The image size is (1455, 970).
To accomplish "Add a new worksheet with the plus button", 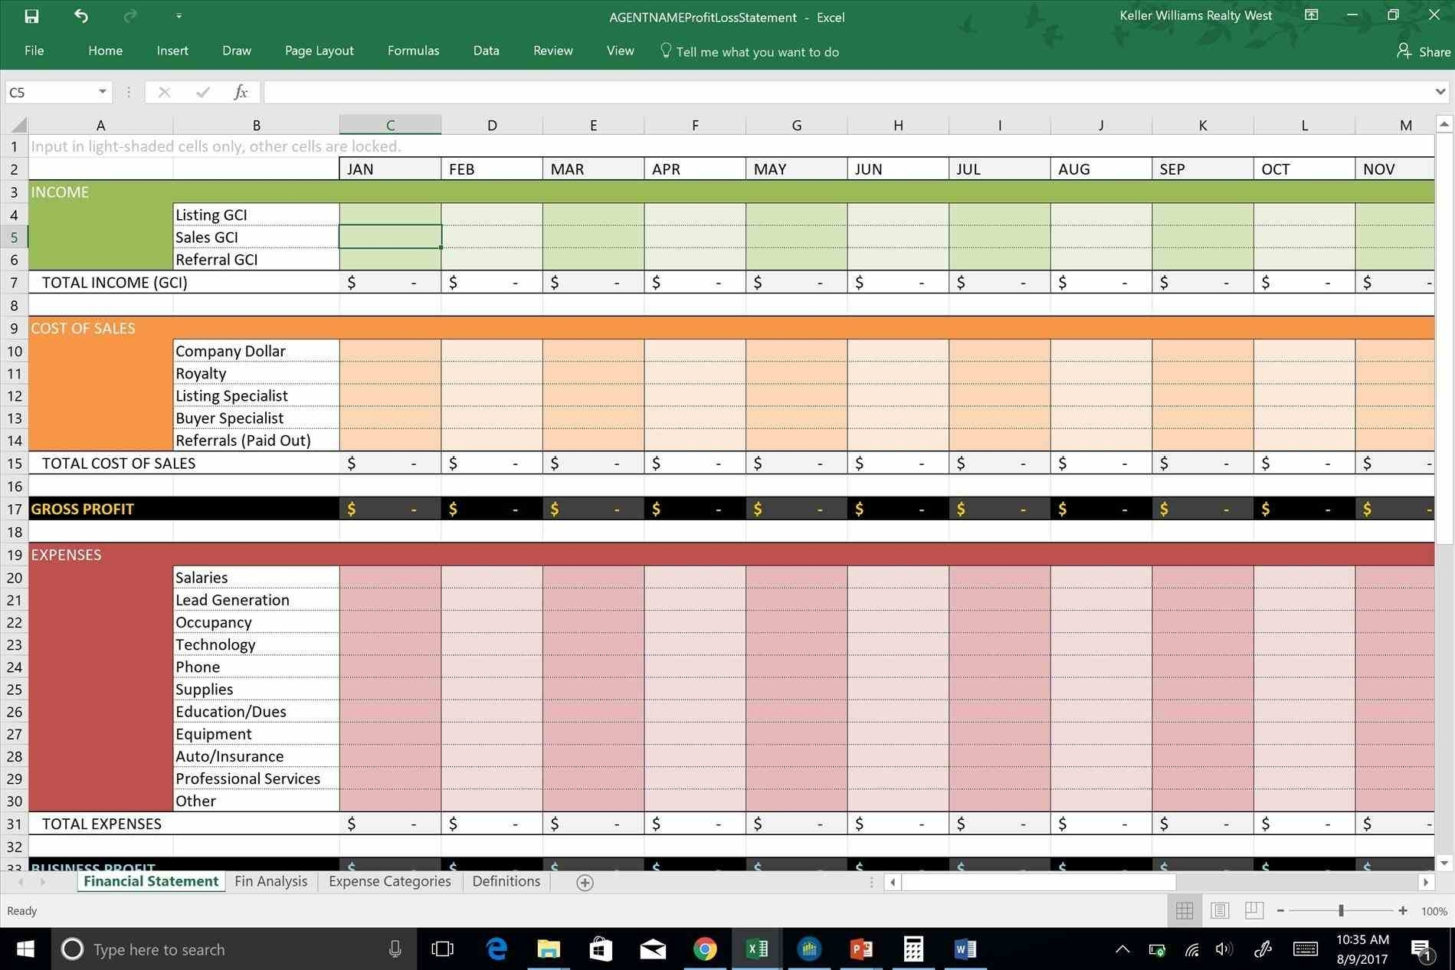I will click(x=583, y=881).
